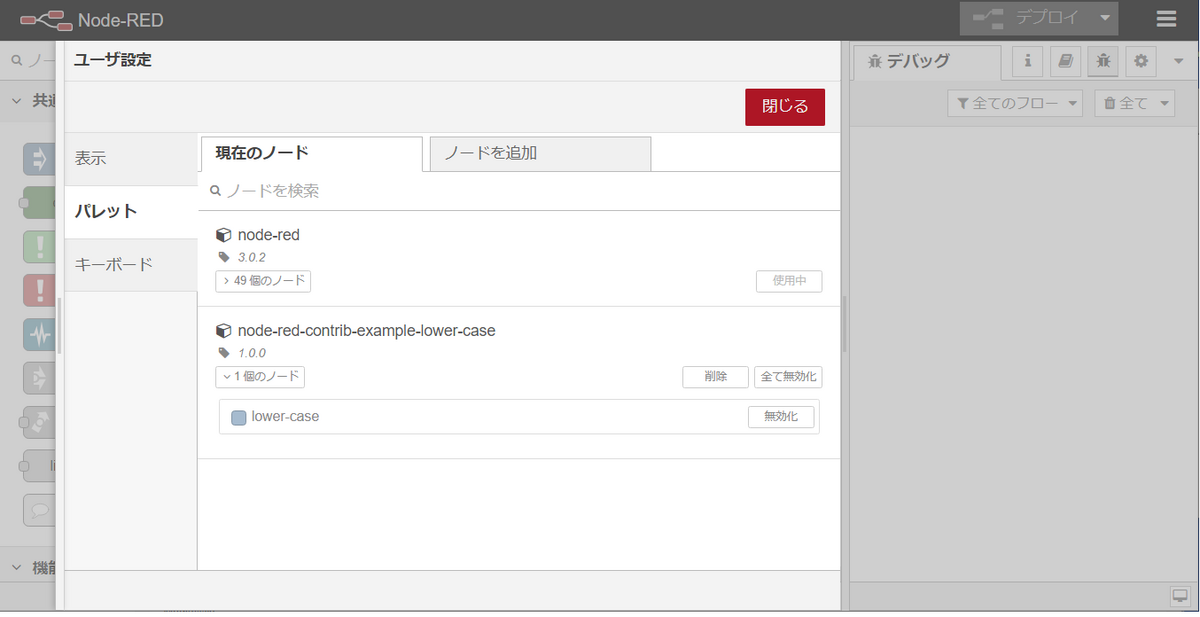
Task: Expand the 49 個のノード list
Action: coord(263,281)
